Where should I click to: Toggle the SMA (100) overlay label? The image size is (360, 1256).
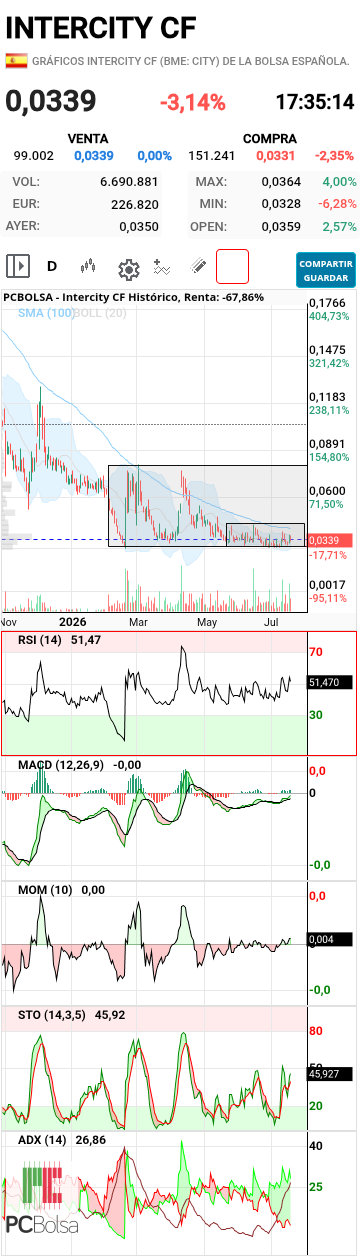coord(46,313)
